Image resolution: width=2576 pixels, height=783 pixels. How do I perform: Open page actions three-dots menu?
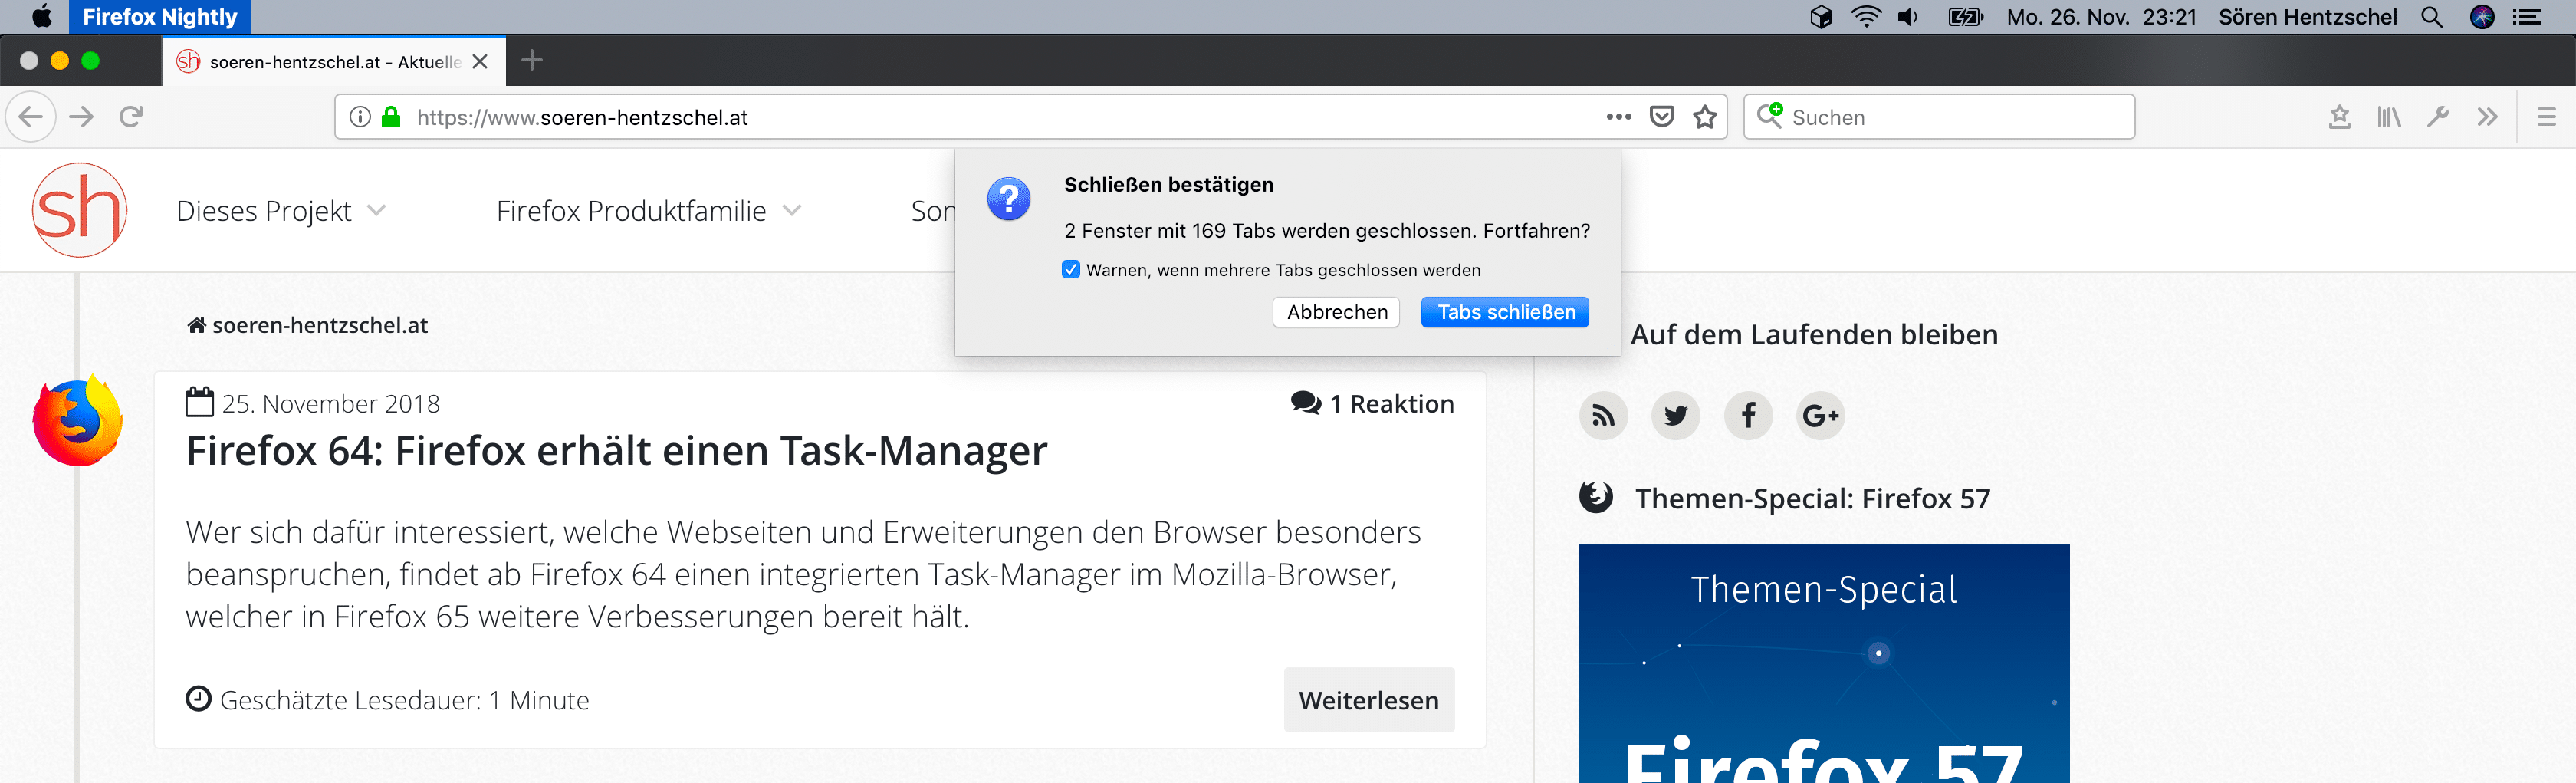1618,117
